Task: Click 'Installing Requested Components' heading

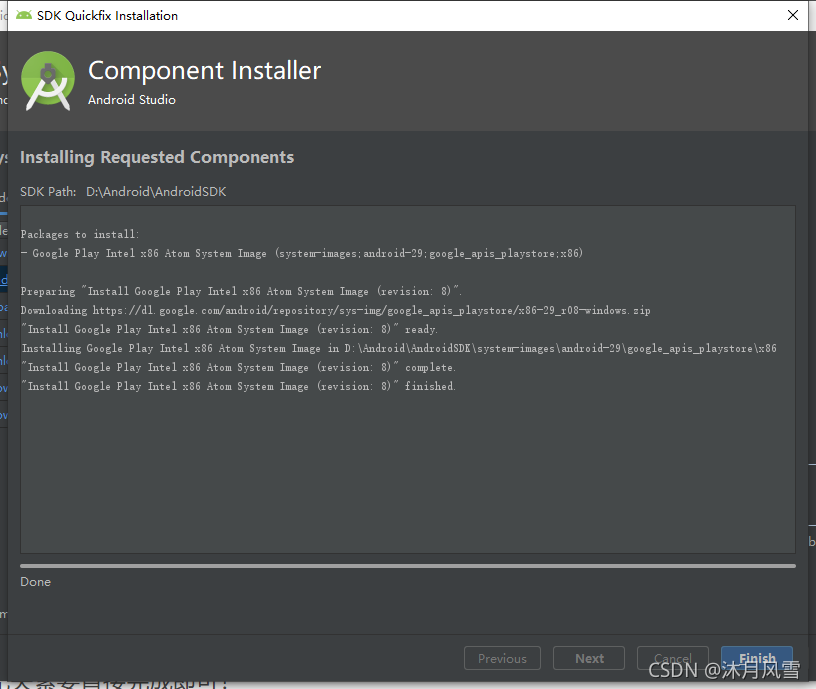Action: 157,157
